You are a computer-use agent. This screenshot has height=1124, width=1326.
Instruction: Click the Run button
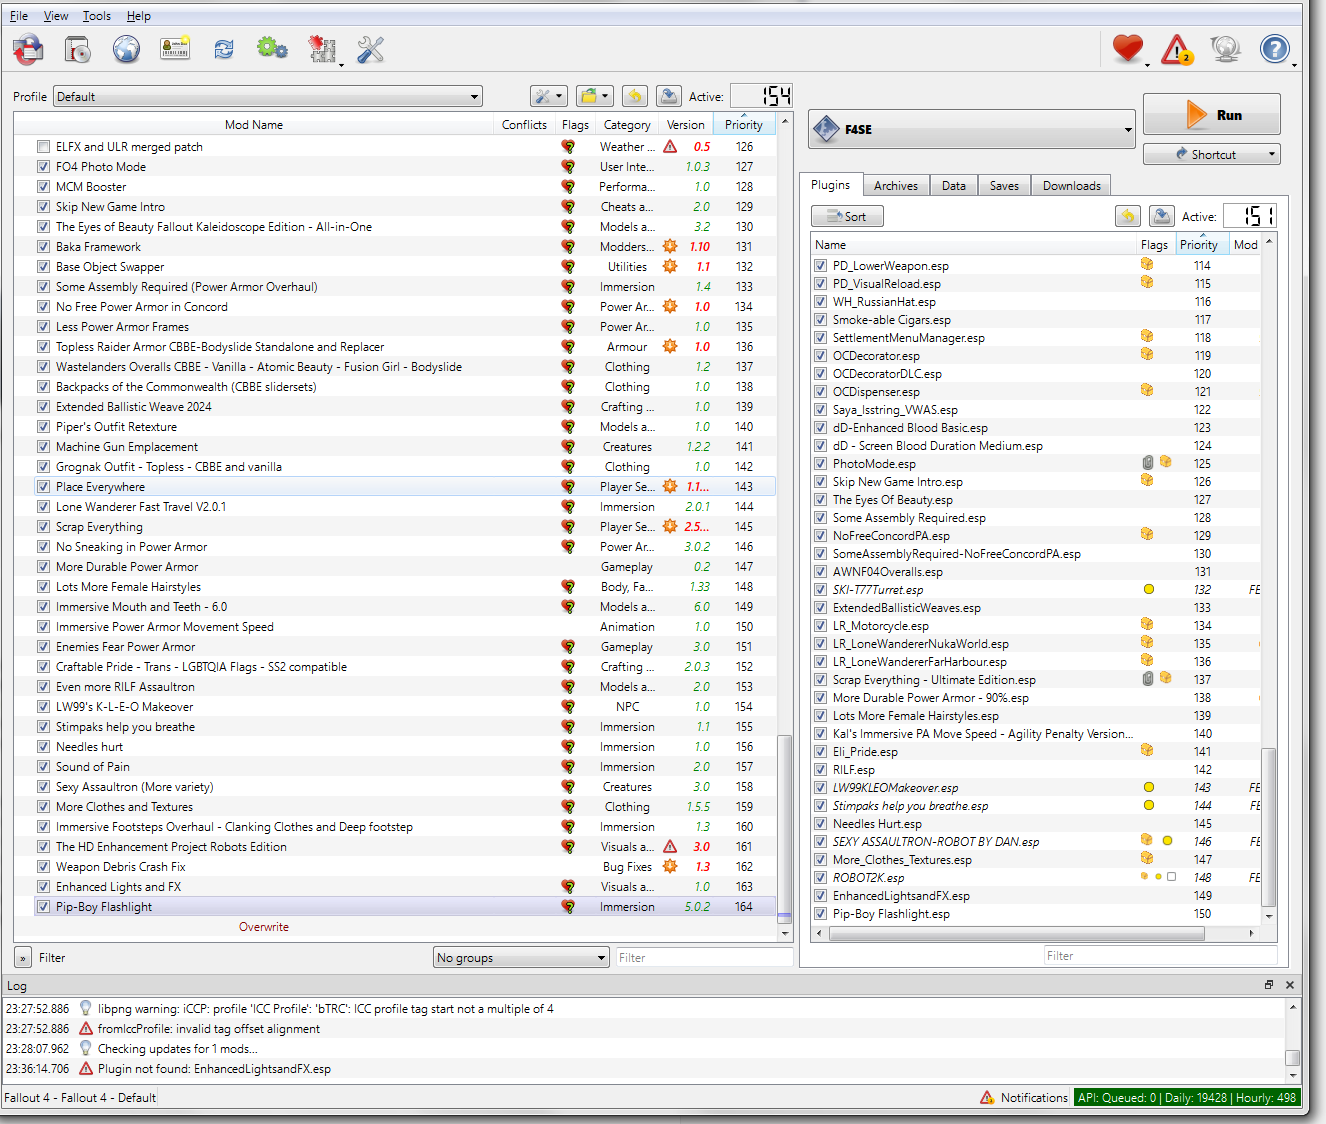click(1211, 115)
